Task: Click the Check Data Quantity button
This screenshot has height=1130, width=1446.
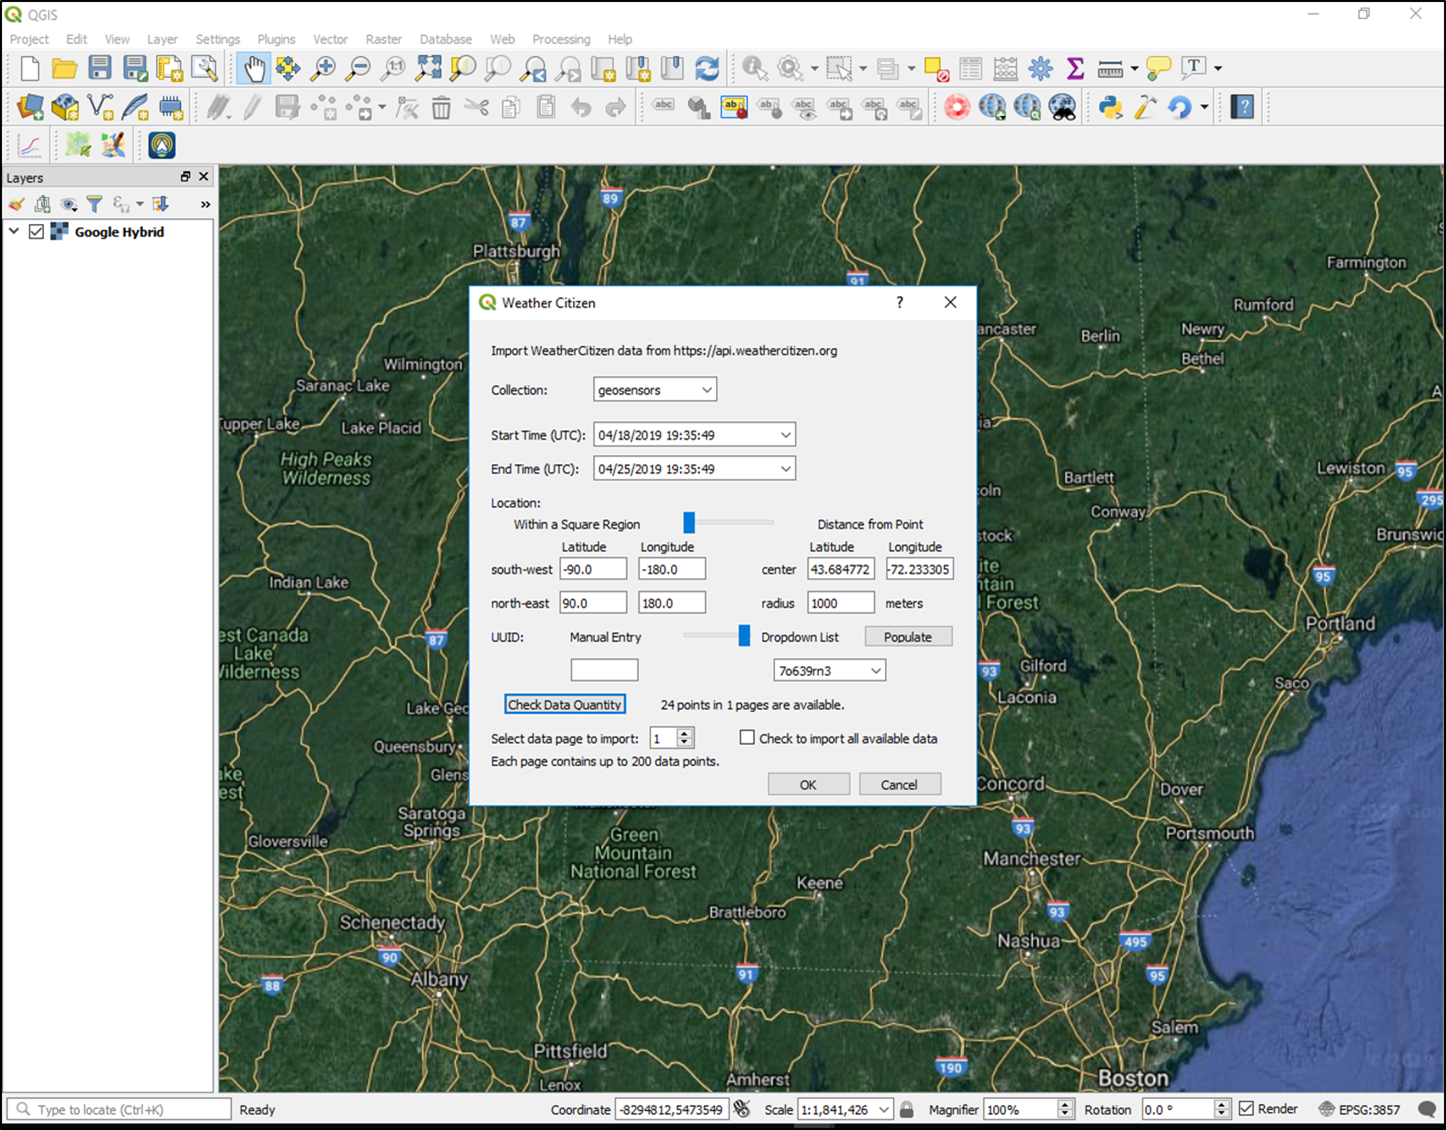Action: [565, 705]
